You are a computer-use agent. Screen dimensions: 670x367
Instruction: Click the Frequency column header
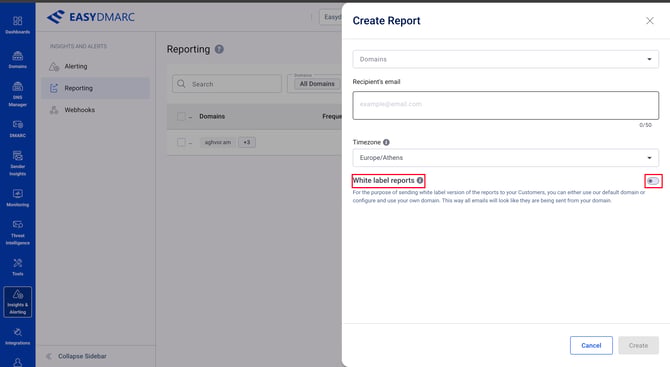(x=332, y=116)
